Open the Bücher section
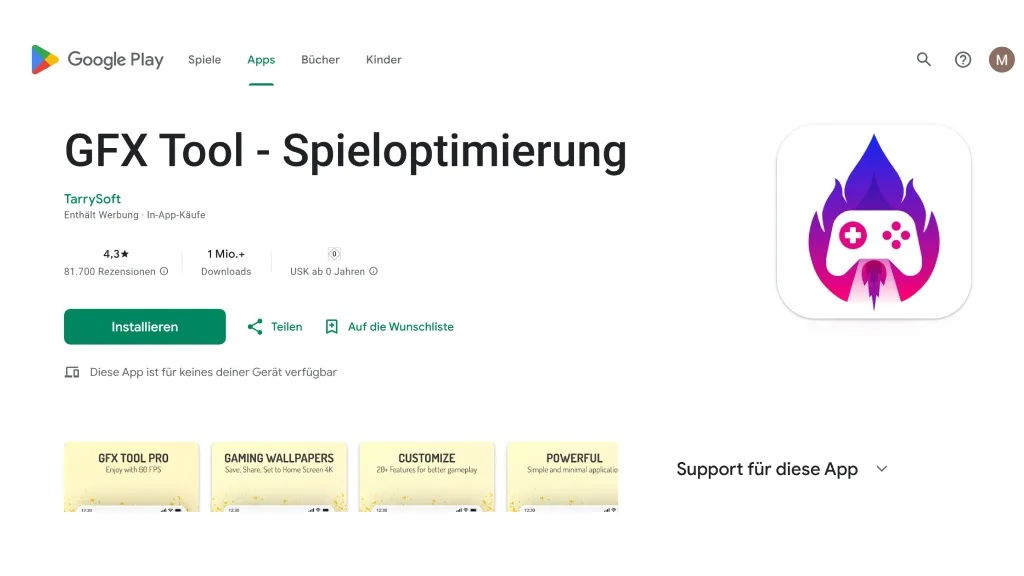1024x576 pixels. [320, 59]
